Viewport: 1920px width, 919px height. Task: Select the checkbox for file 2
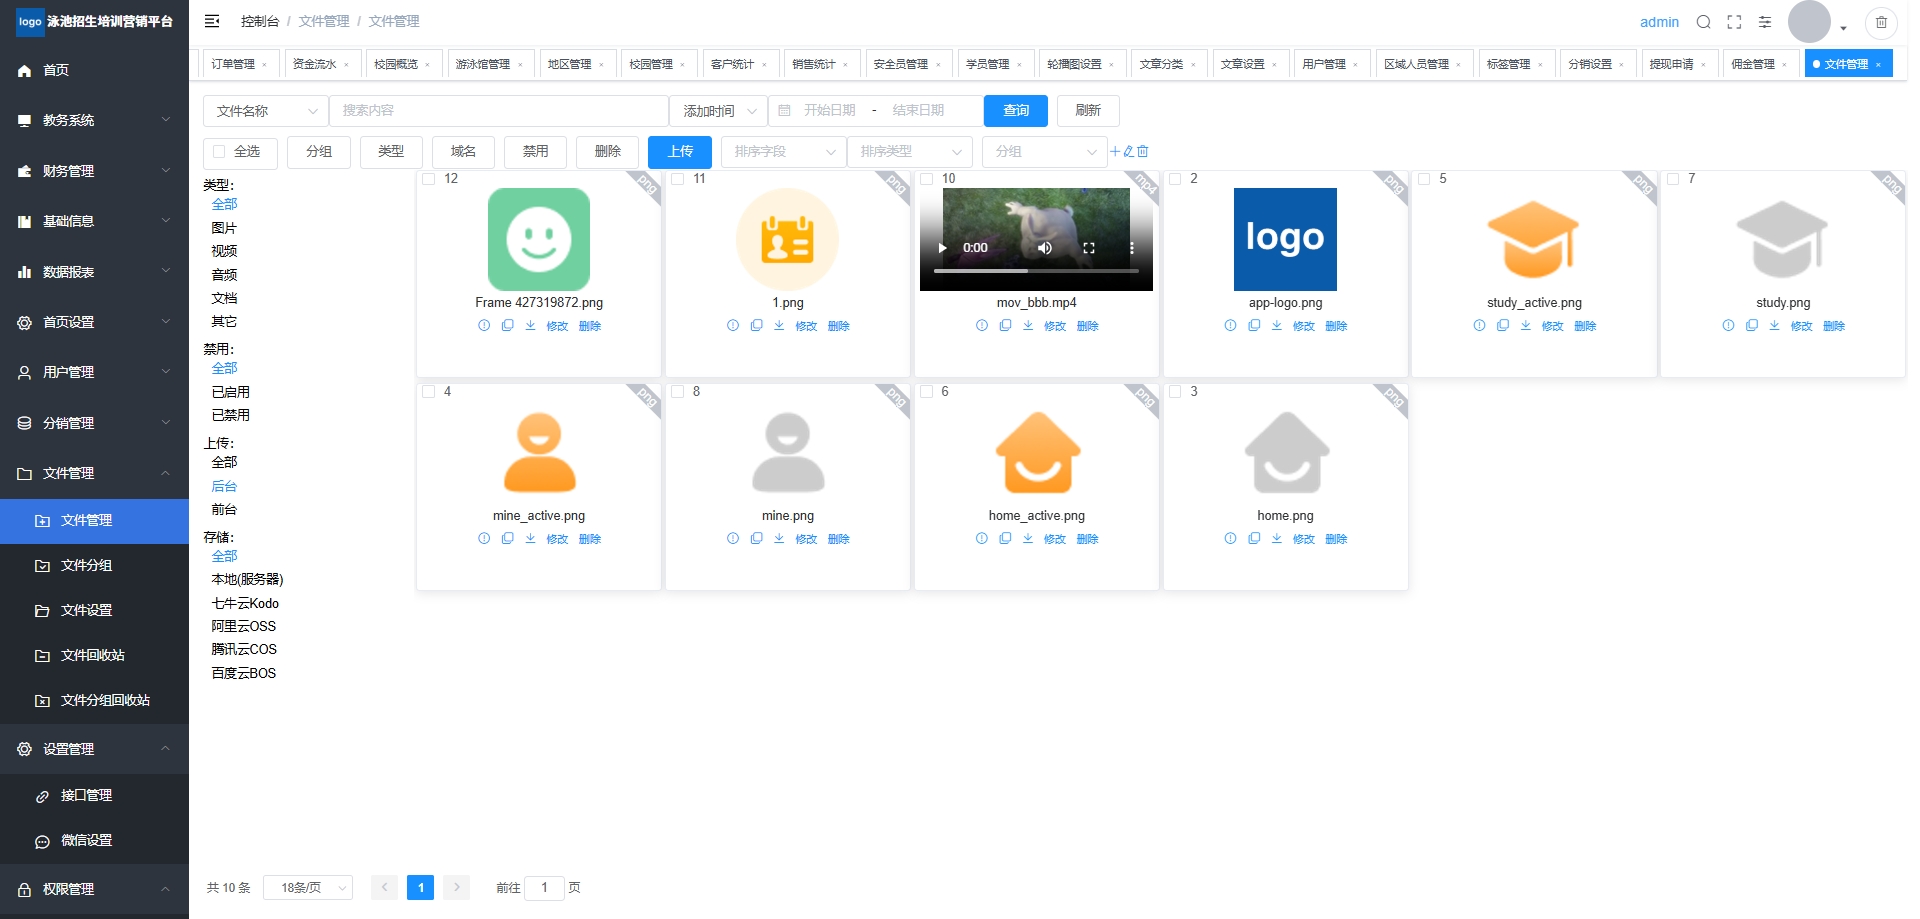pos(1176,179)
